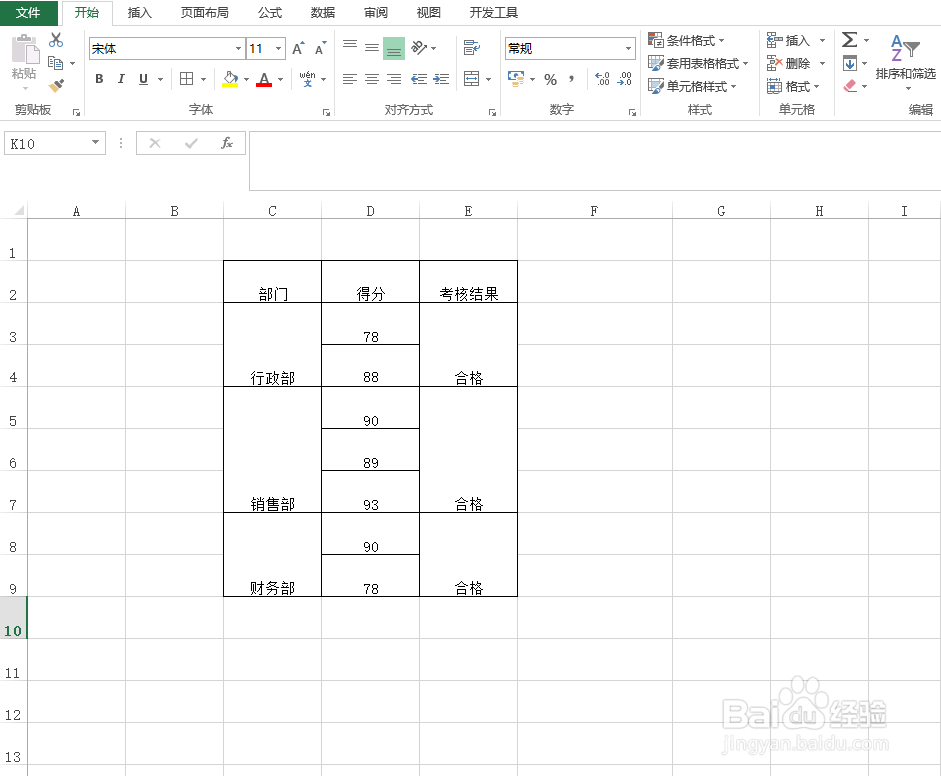Screen dimensions: 941x776
Task: Apply percent style with the % icon
Action: point(549,80)
